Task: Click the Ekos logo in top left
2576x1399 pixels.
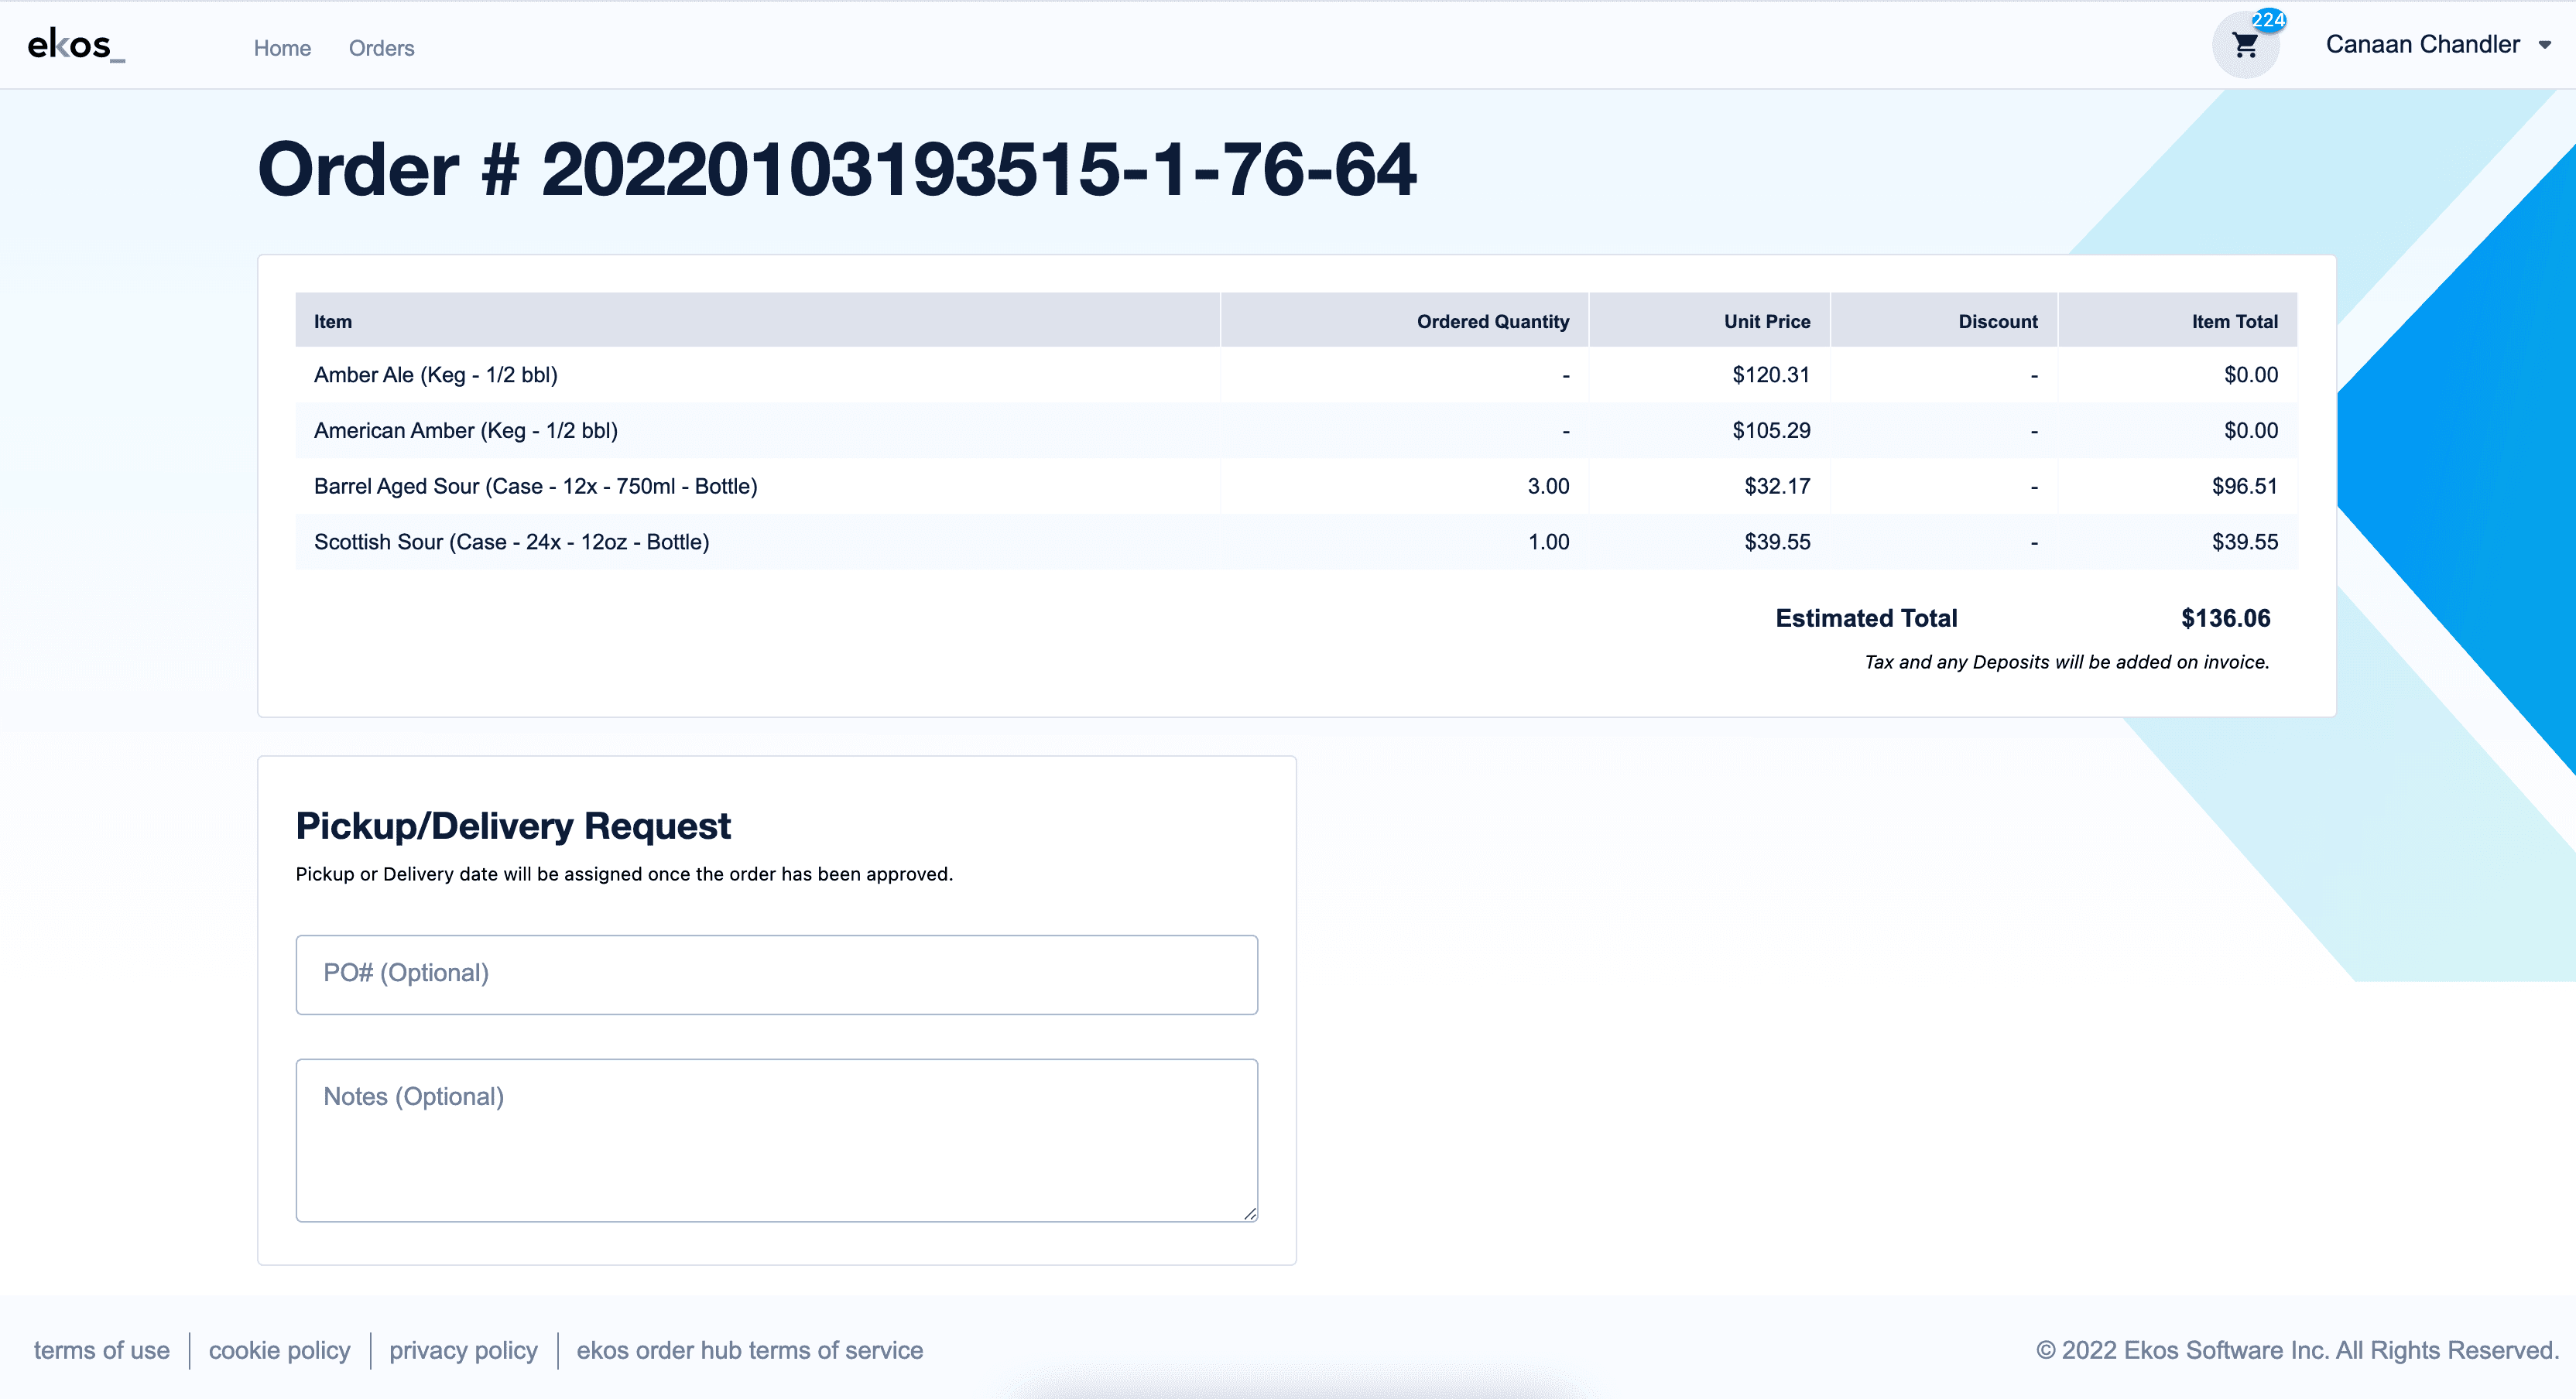Action: point(77,45)
